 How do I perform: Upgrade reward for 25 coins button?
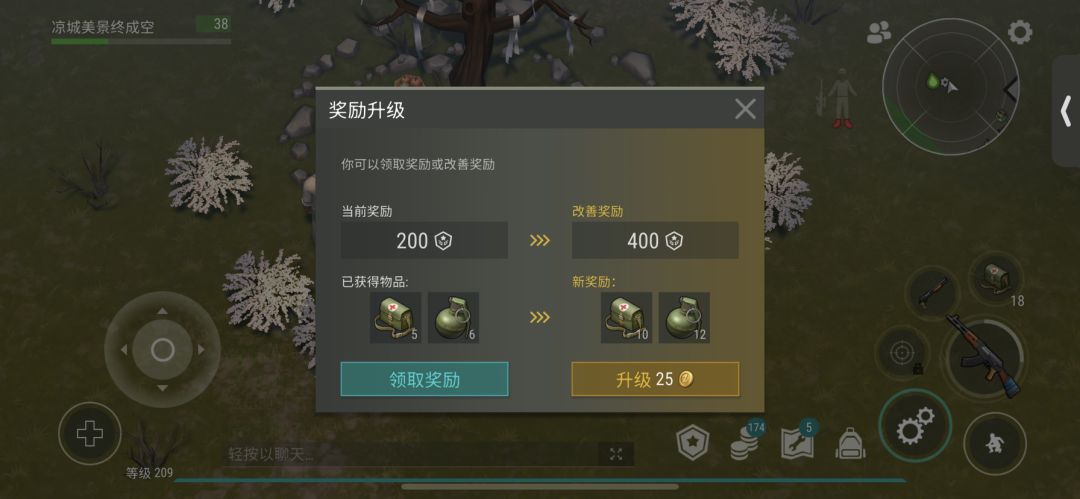coord(655,379)
